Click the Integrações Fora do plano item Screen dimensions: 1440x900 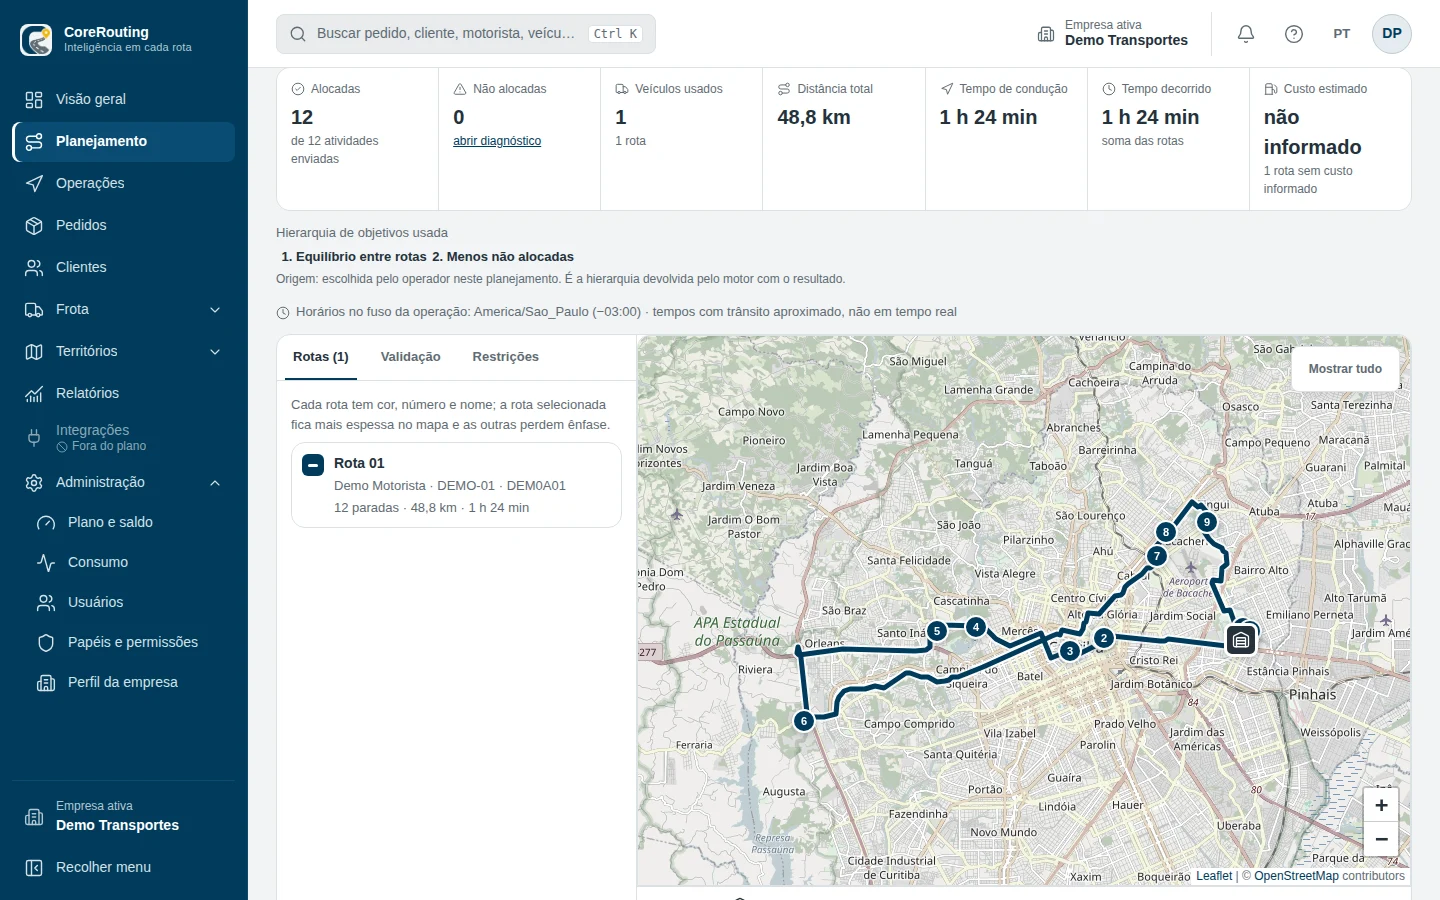click(124, 438)
